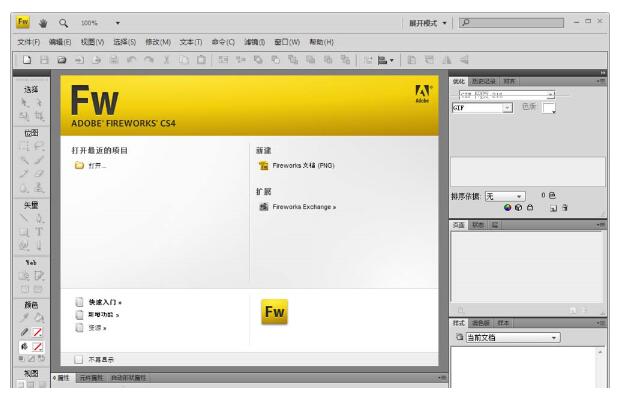Switch to the History tab in the top panel
627x406 pixels.
point(483,82)
